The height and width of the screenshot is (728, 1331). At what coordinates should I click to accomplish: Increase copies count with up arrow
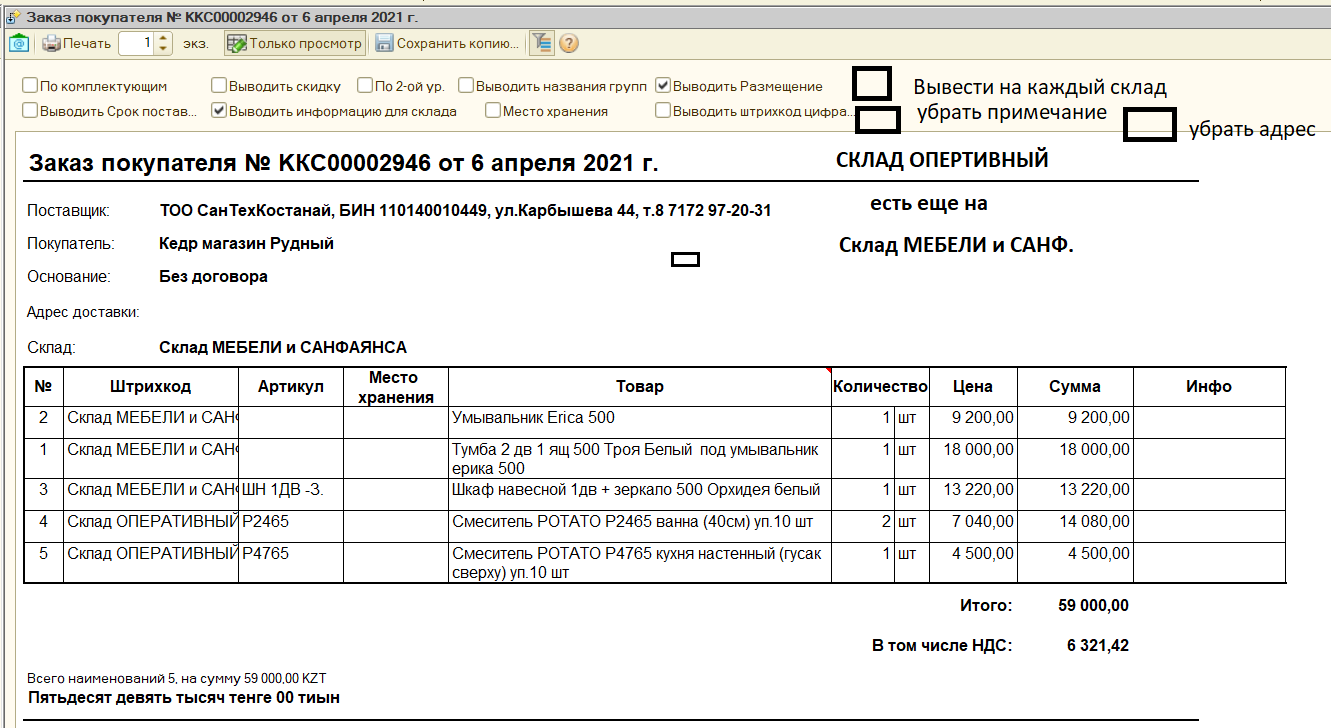(x=164, y=38)
